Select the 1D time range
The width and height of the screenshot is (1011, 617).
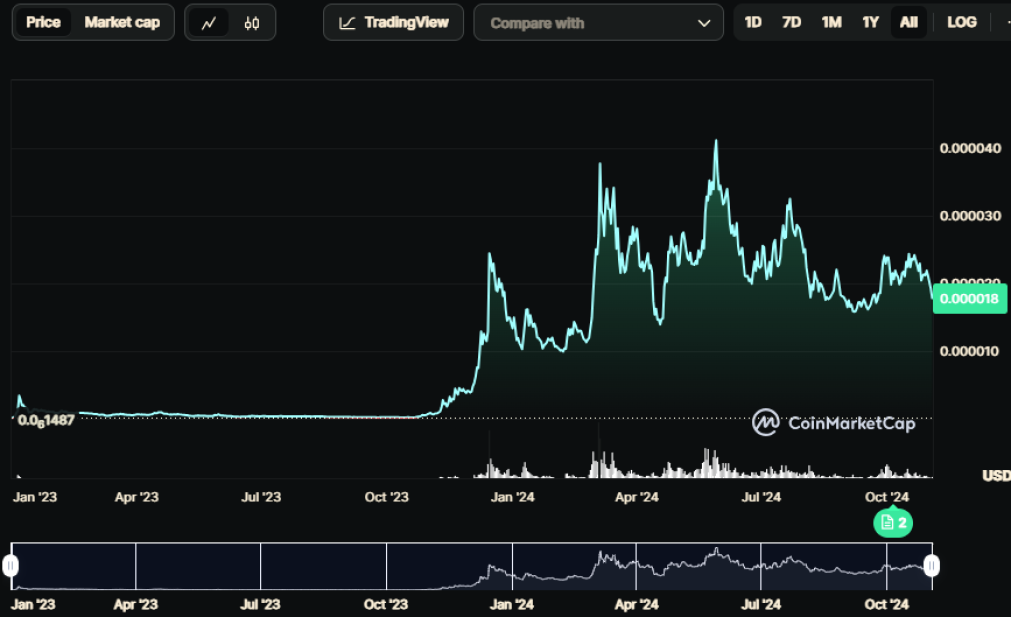click(x=752, y=23)
